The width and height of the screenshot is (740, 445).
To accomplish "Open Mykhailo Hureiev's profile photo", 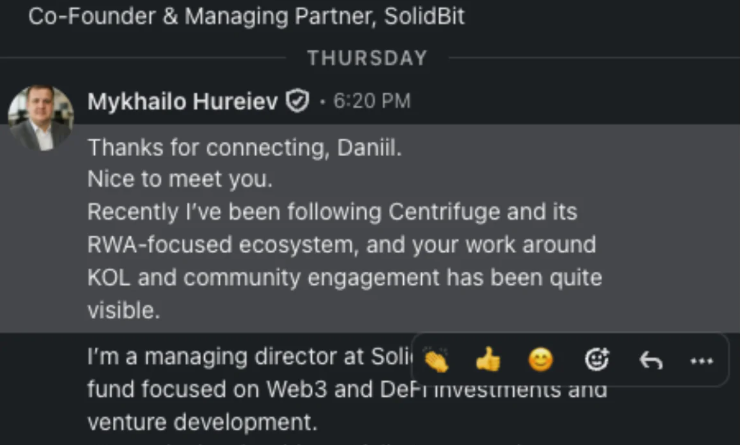I will click(x=41, y=118).
